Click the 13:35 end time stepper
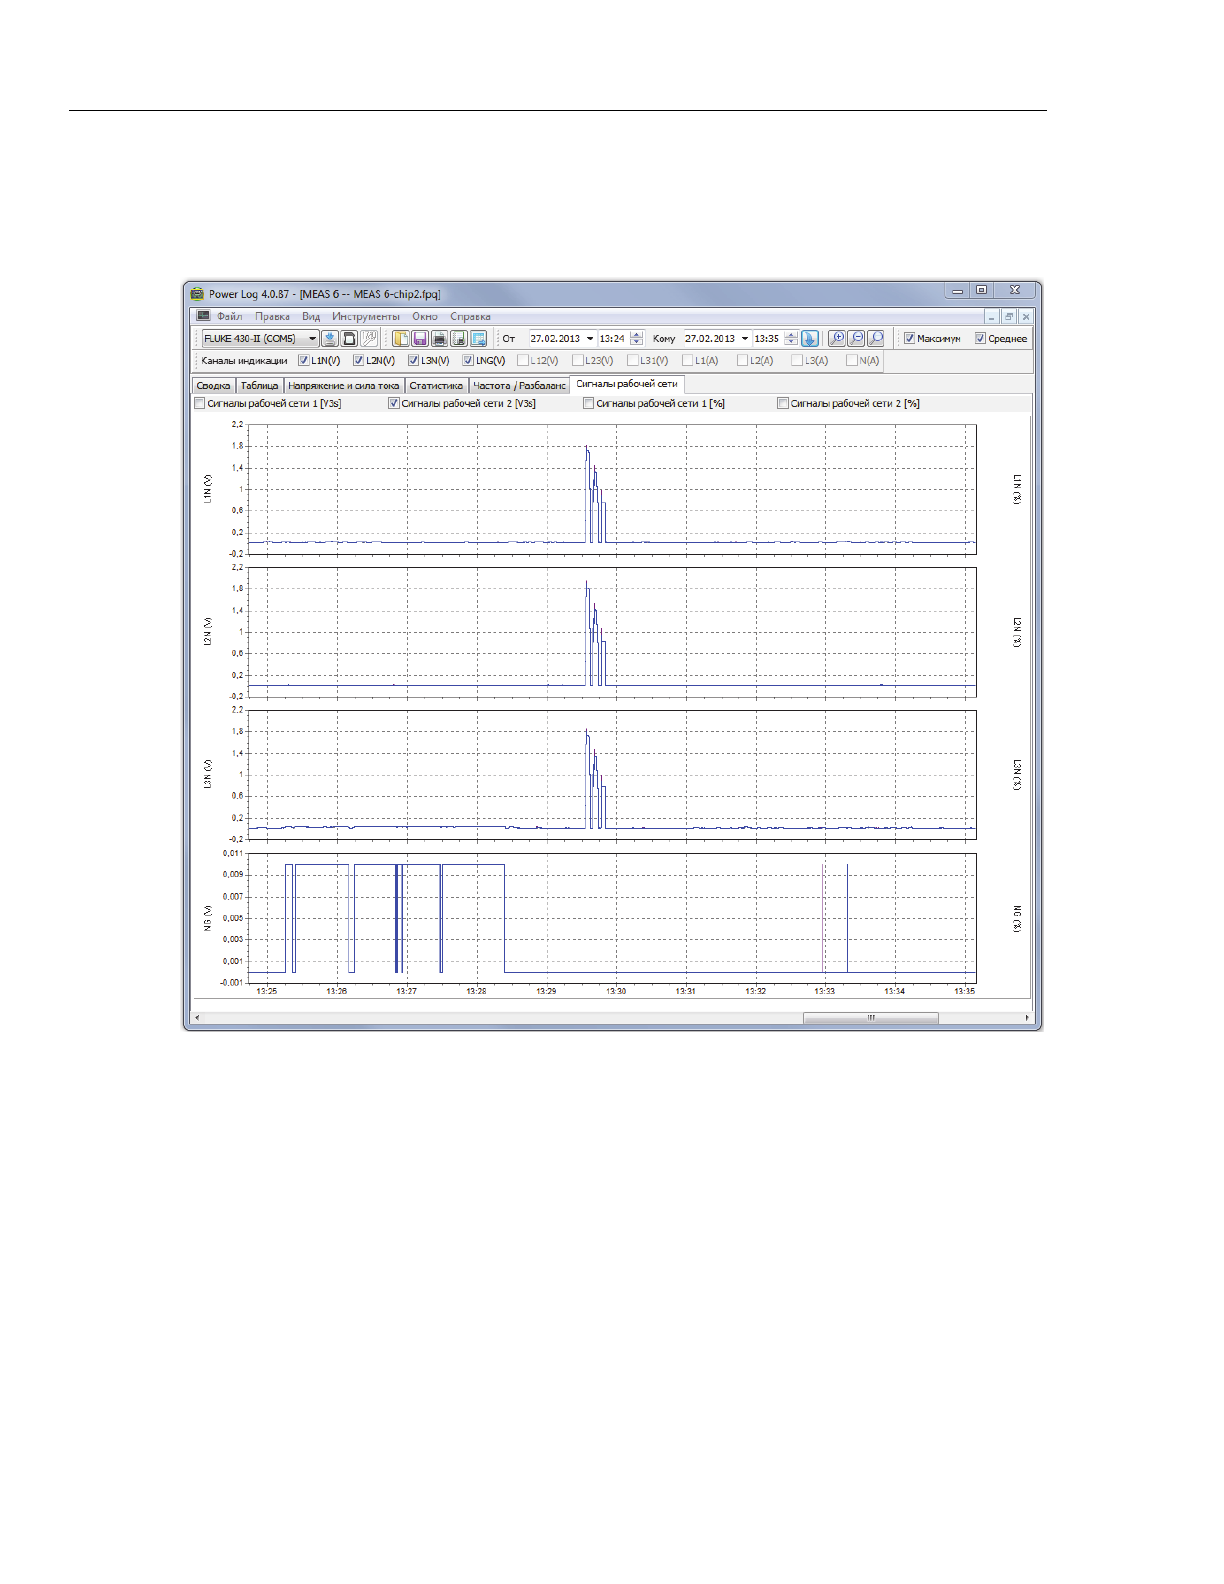The height and width of the screenshot is (1584, 1224). [791, 339]
